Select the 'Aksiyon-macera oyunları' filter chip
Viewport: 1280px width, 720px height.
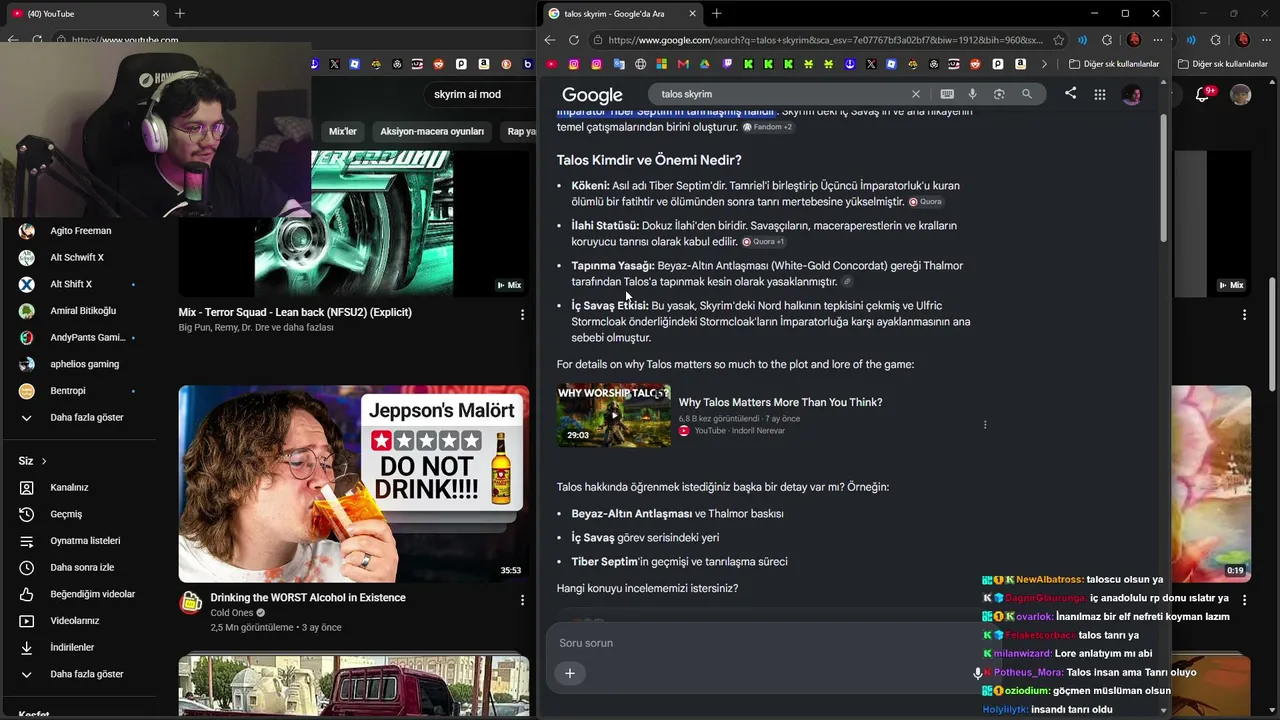[432, 131]
